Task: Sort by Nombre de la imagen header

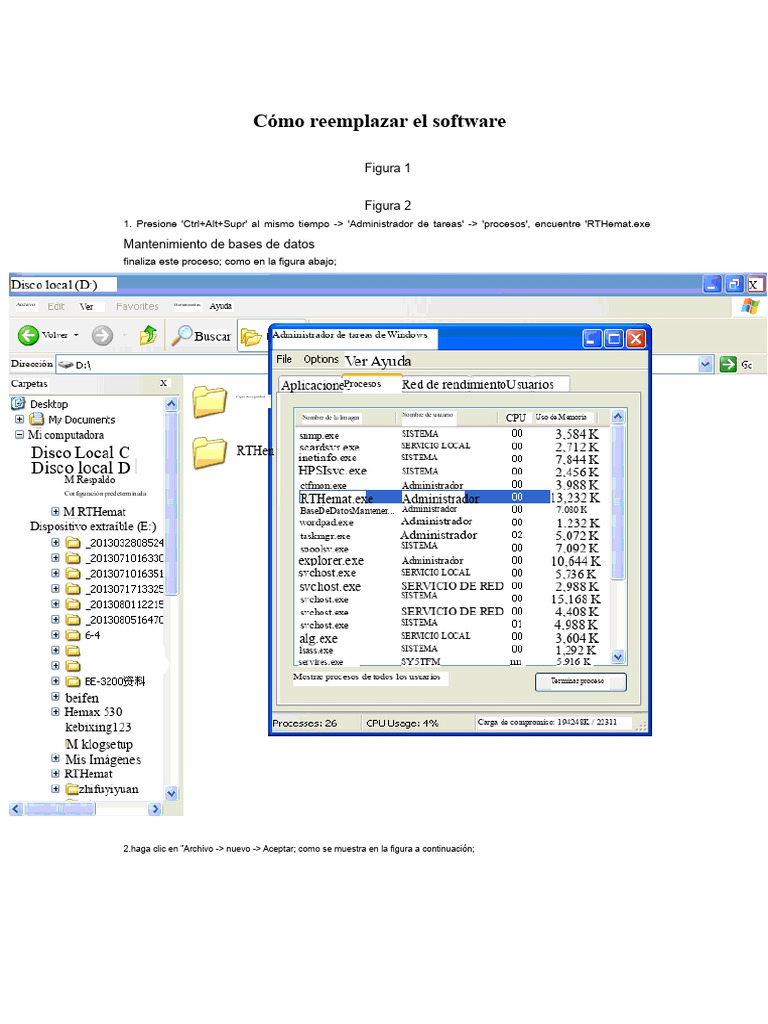Action: point(345,417)
